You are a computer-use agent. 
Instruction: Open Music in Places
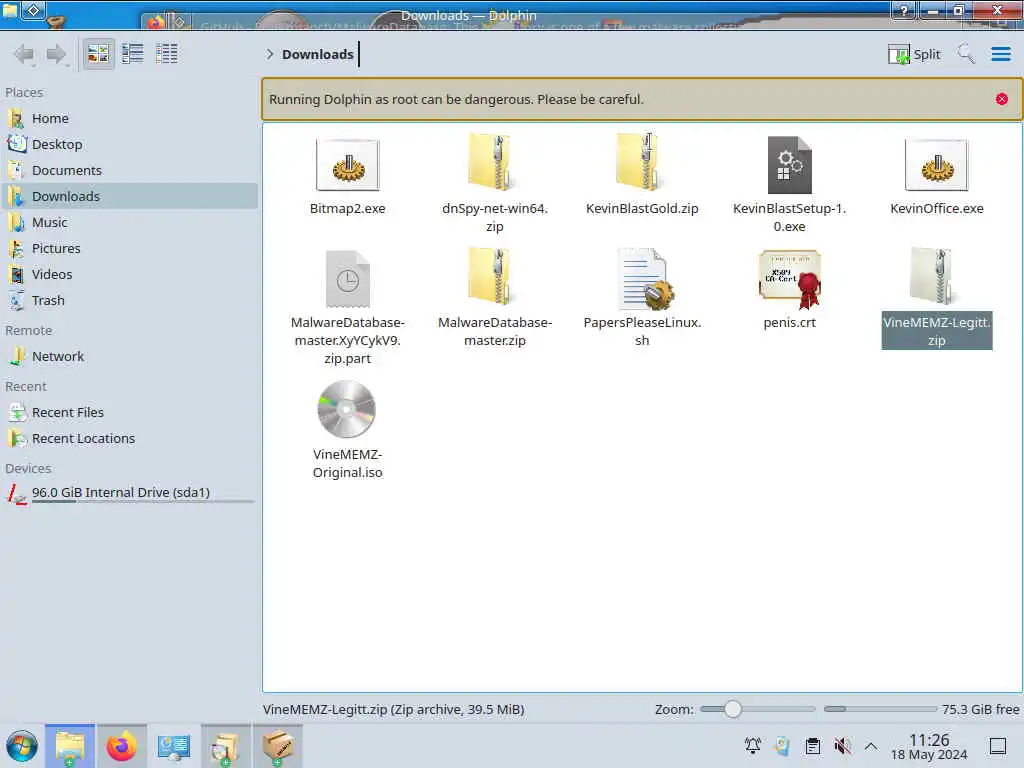point(131,223)
